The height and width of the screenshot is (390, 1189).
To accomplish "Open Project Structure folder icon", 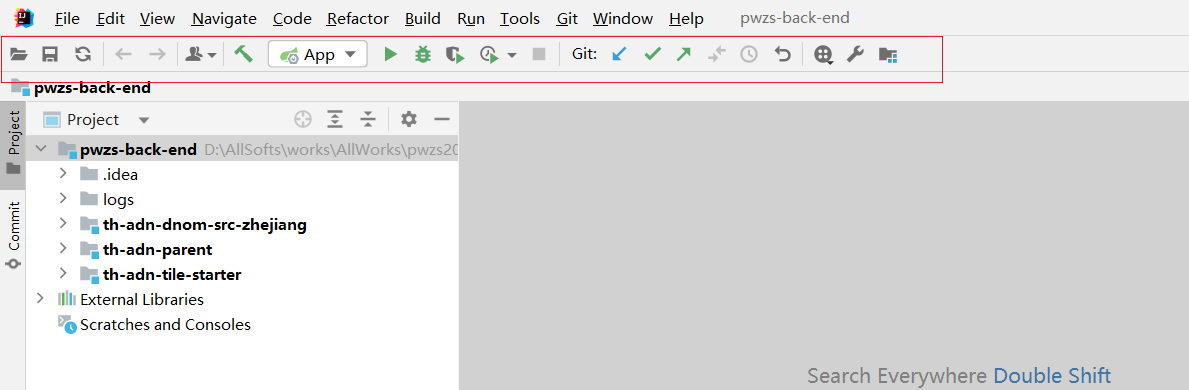I will (888, 55).
